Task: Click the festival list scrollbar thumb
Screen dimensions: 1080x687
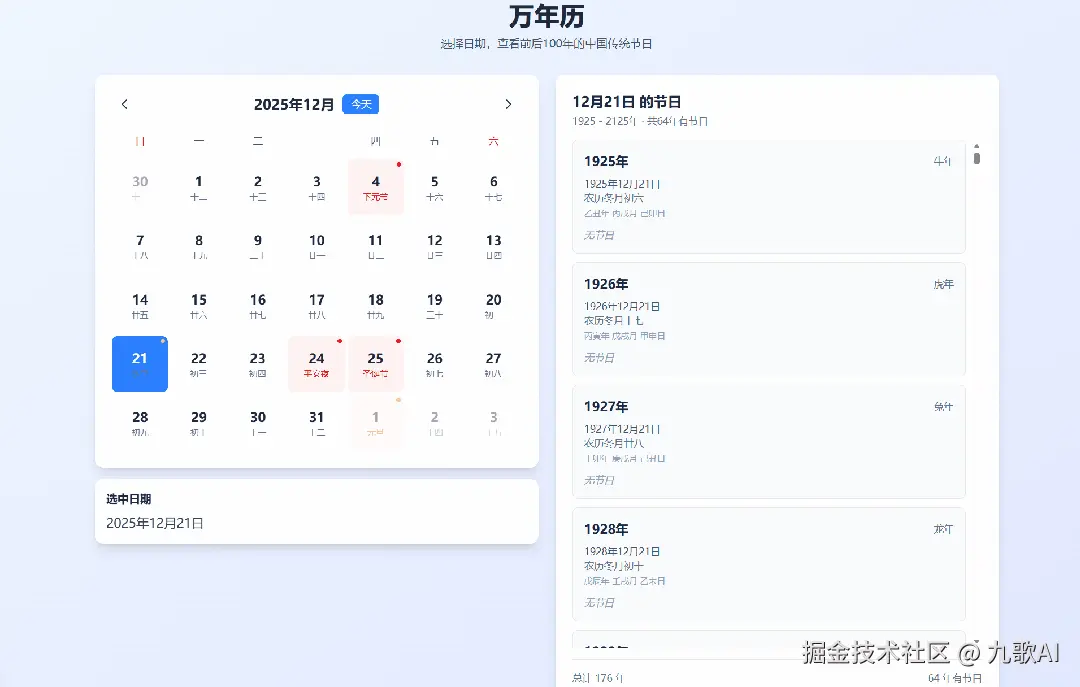Action: [x=977, y=156]
